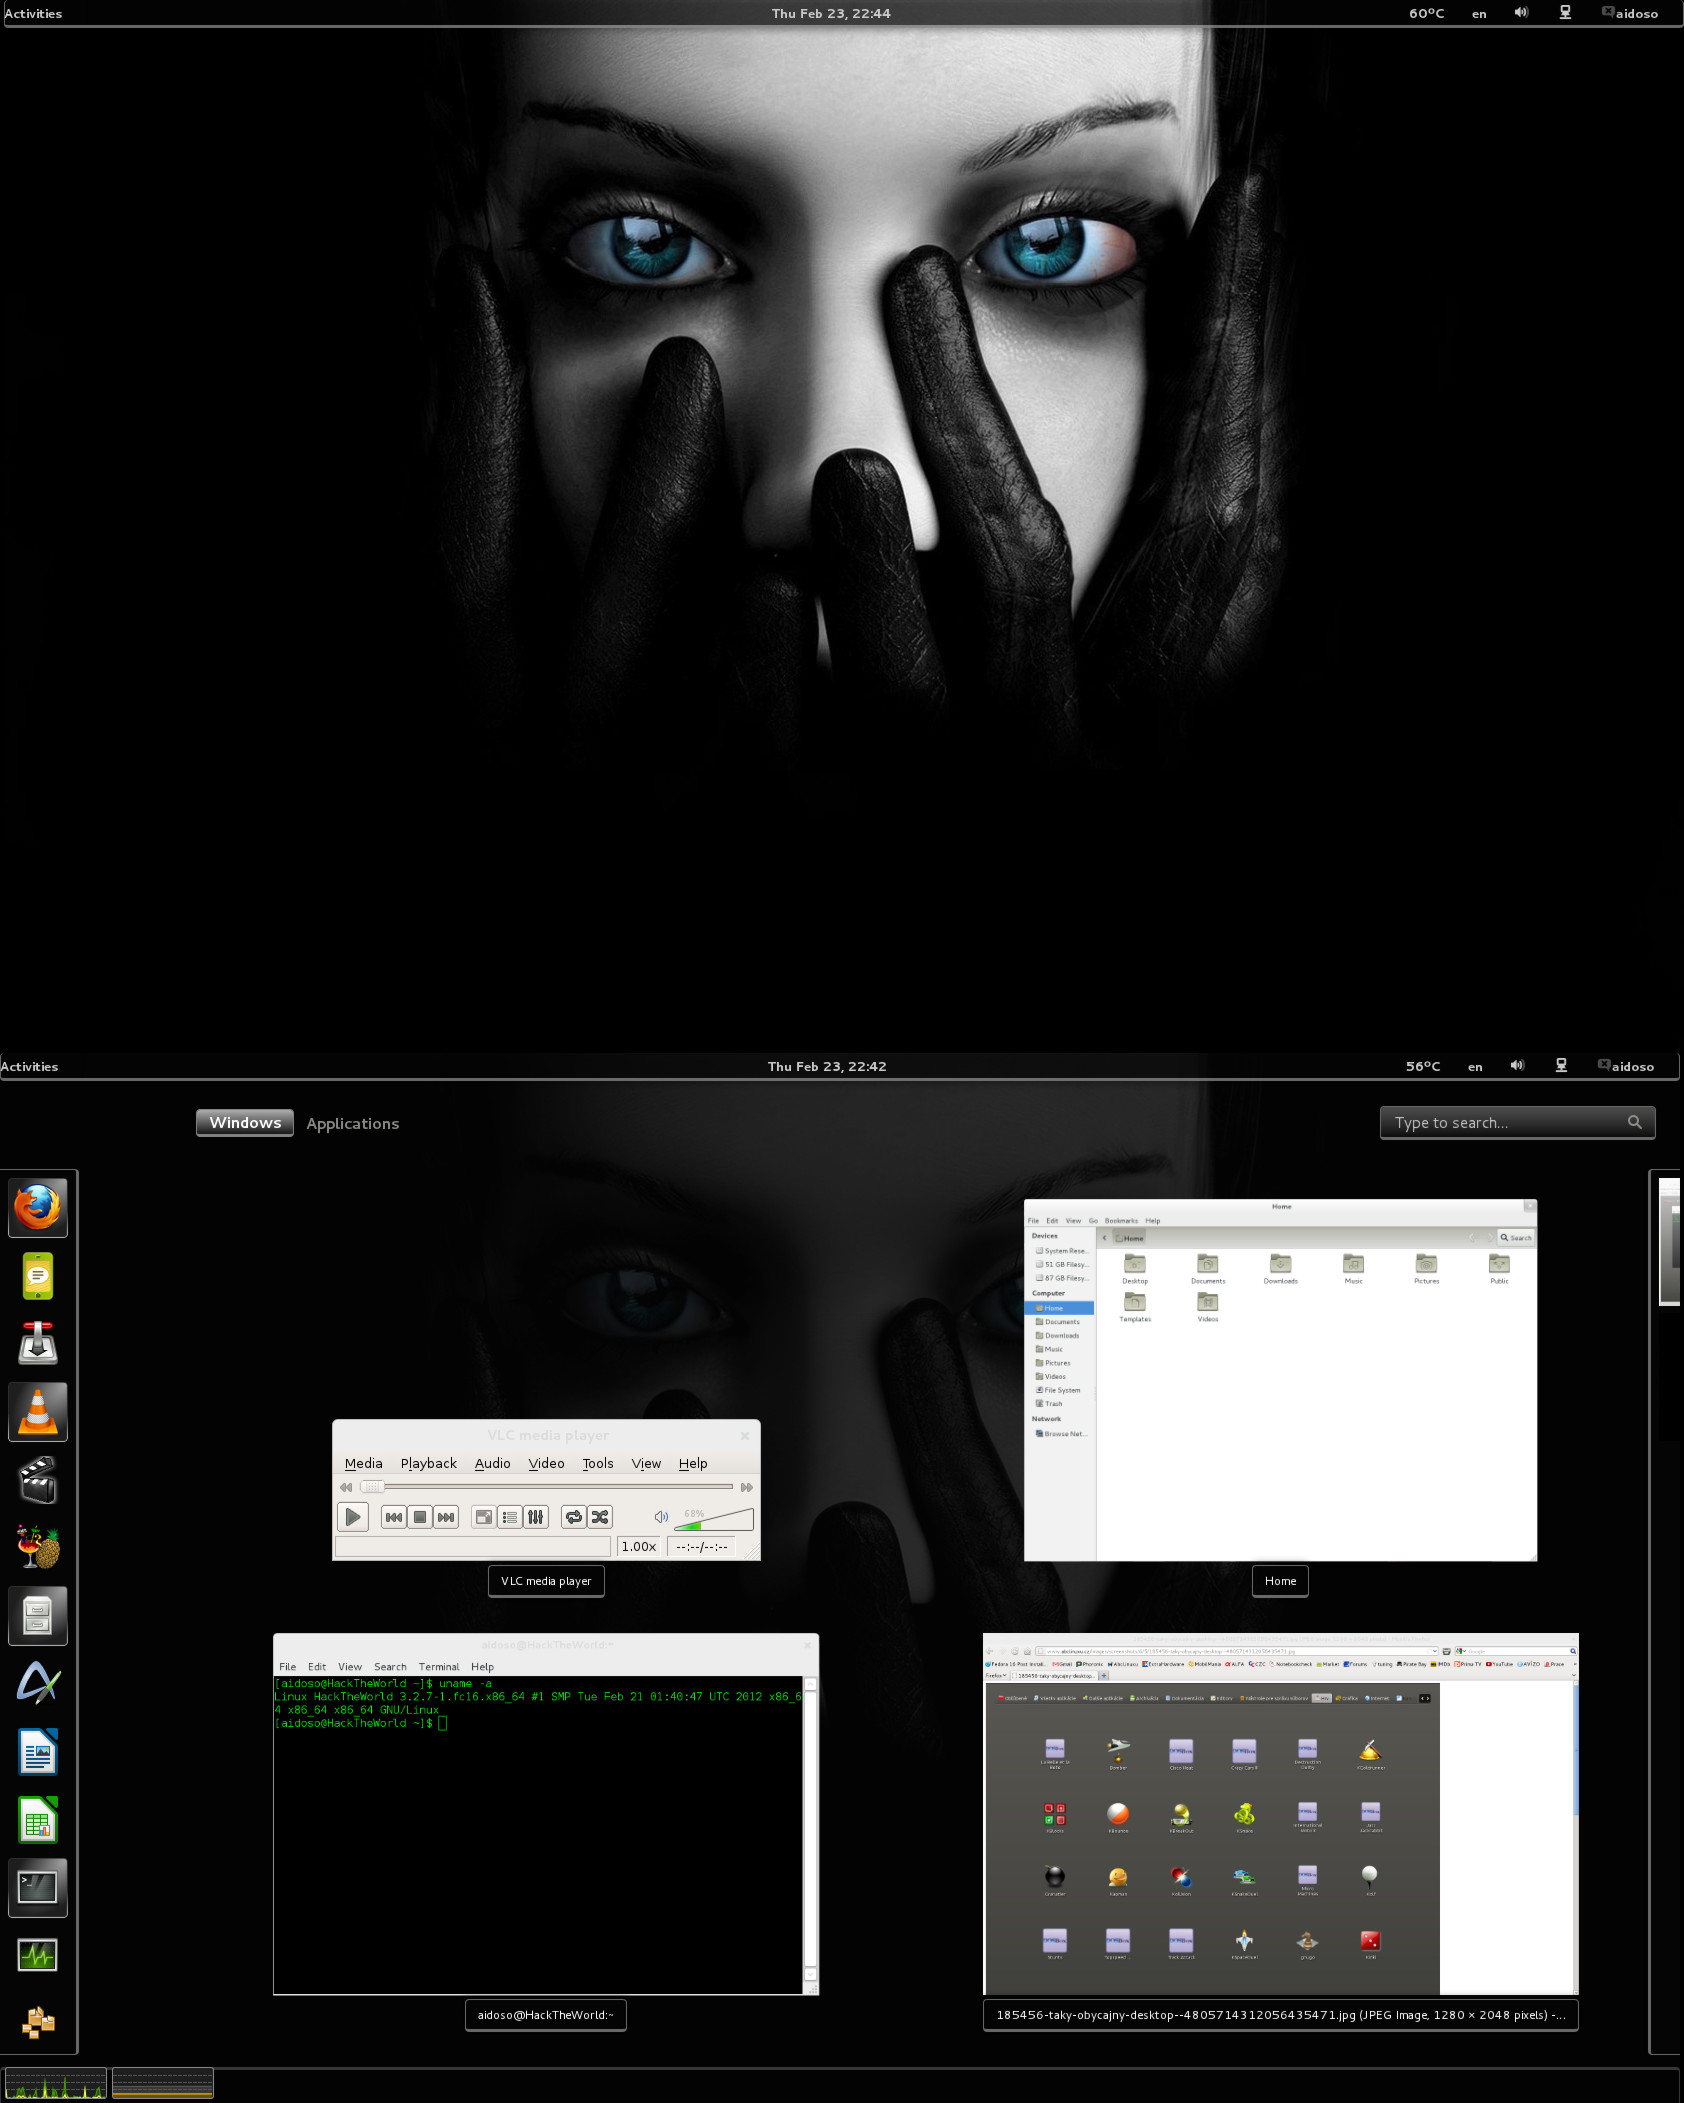Select the Firefox window thumbnail in overview
The height and width of the screenshot is (2103, 1684).
tap(1281, 1814)
